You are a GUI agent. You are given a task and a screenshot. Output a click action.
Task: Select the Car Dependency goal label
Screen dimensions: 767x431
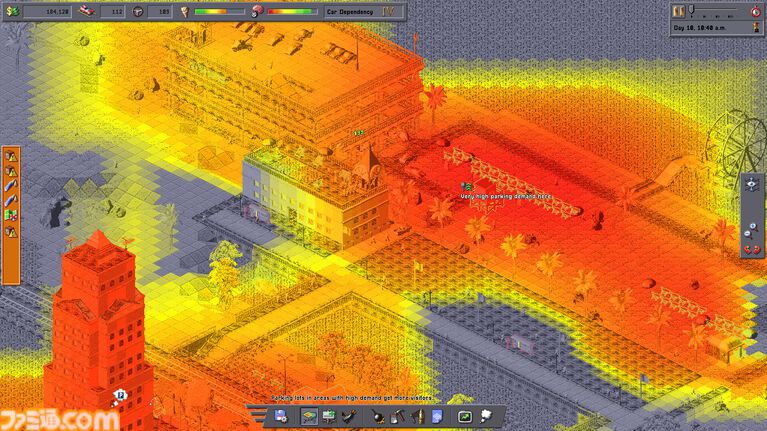point(350,12)
